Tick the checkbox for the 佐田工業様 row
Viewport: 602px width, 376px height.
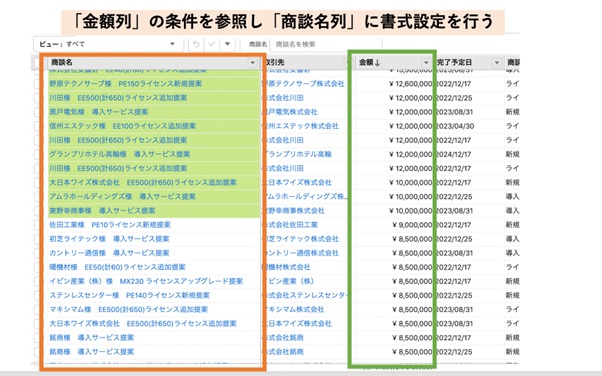[x=37, y=225]
